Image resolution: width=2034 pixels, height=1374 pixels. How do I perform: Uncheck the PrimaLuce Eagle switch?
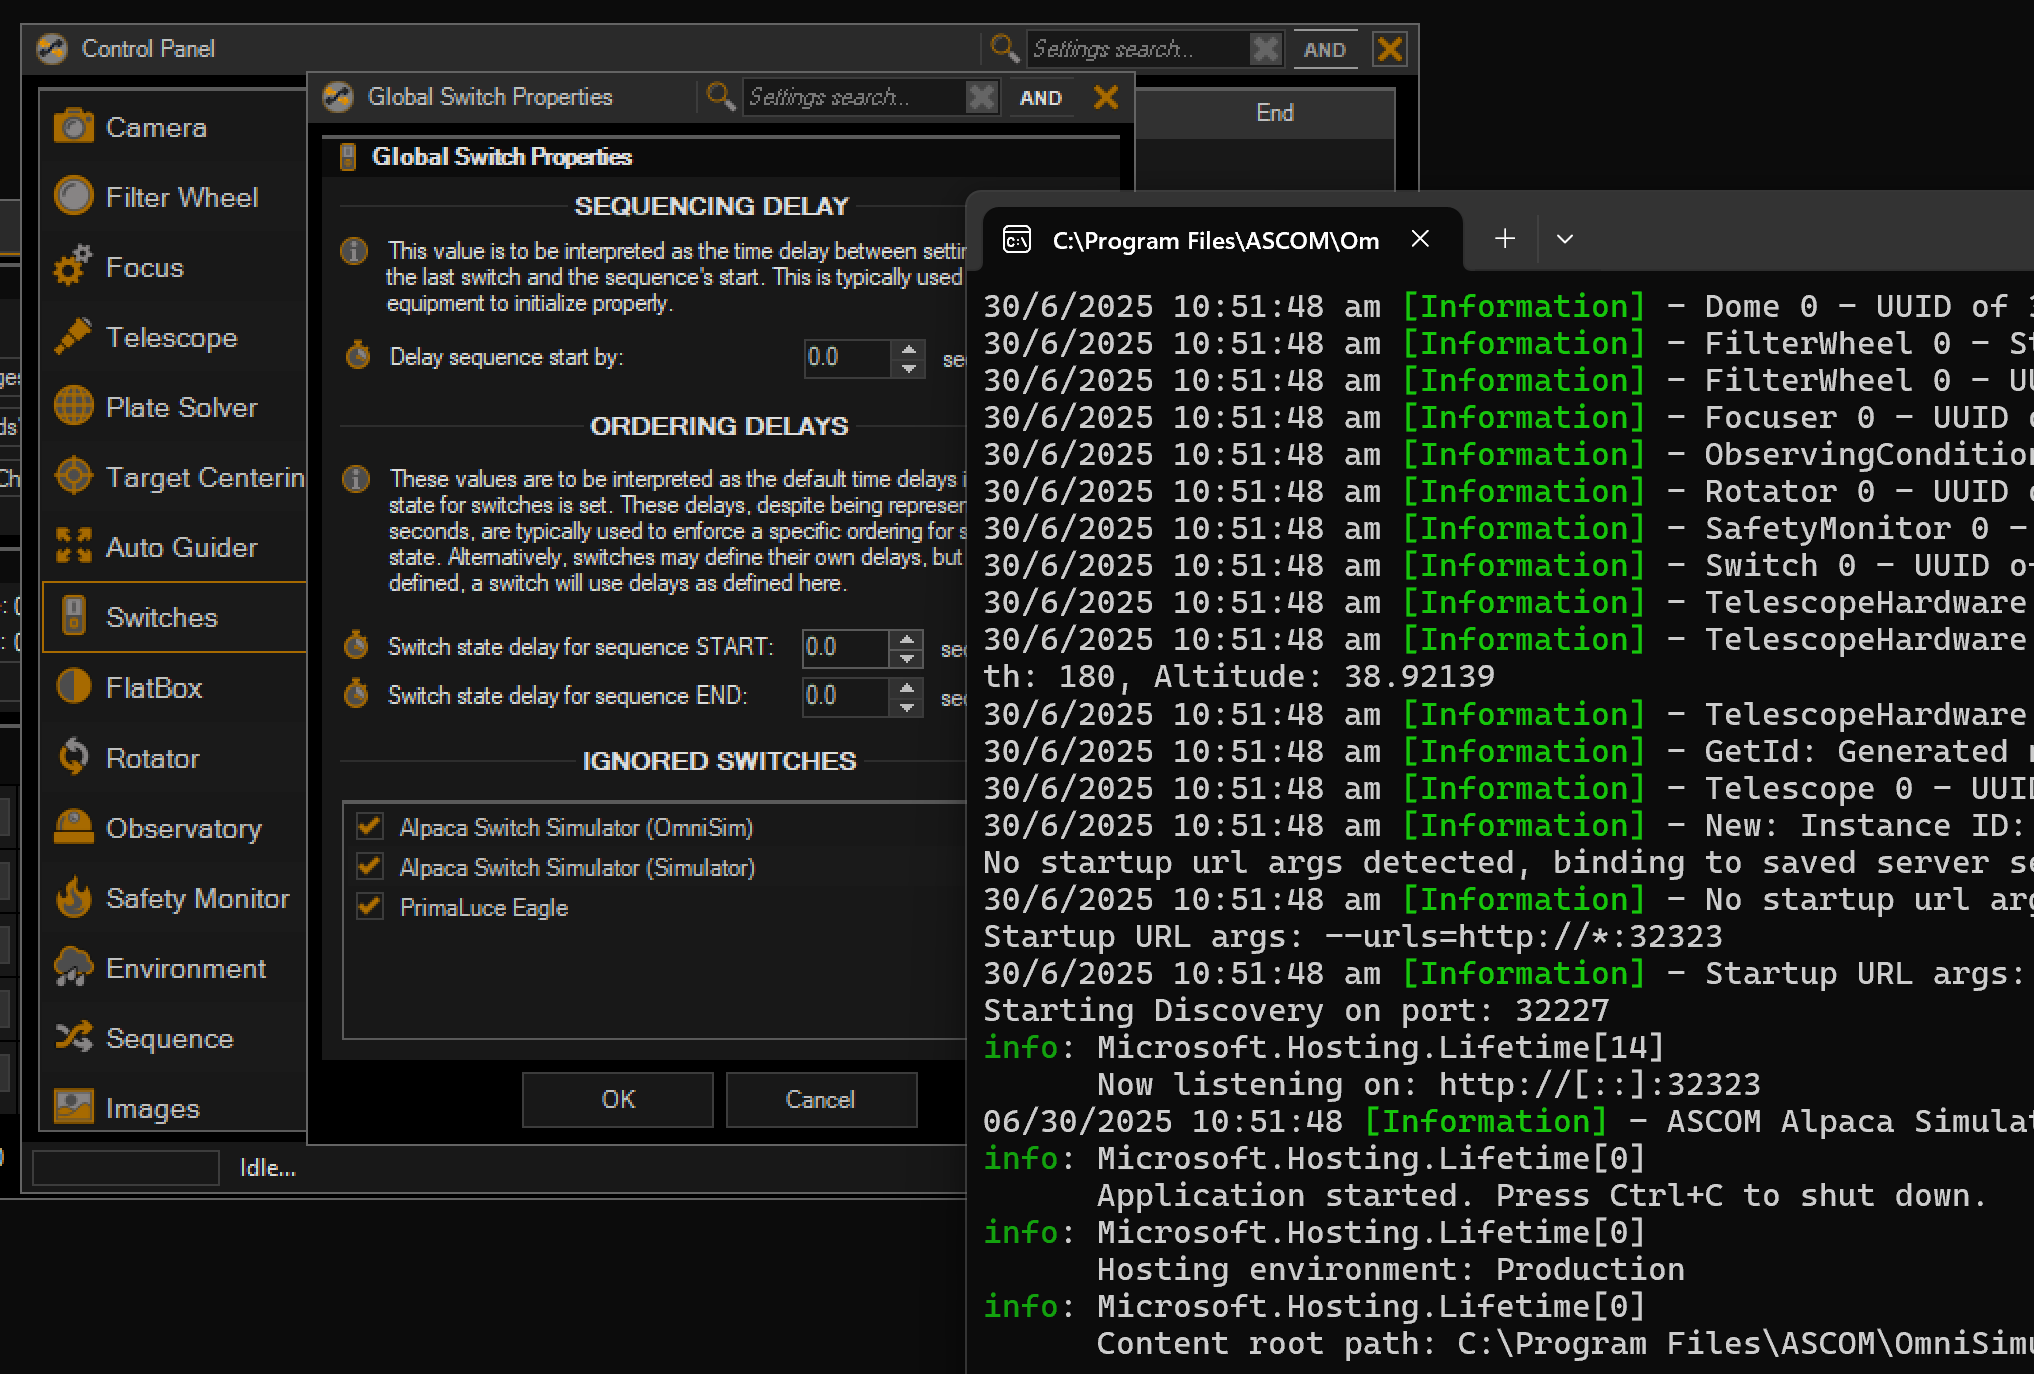tap(370, 907)
